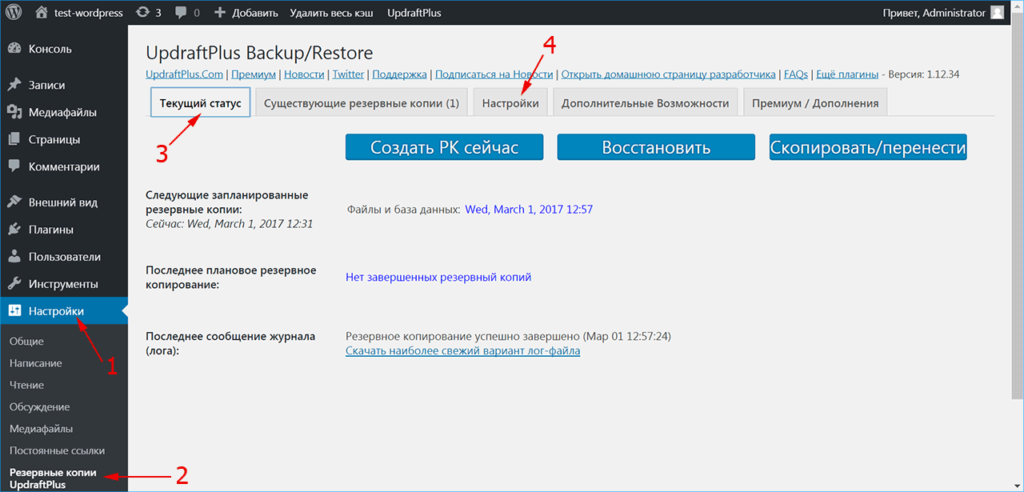The image size is (1024, 492).
Task: Open the Twitter link
Action: 348,74
